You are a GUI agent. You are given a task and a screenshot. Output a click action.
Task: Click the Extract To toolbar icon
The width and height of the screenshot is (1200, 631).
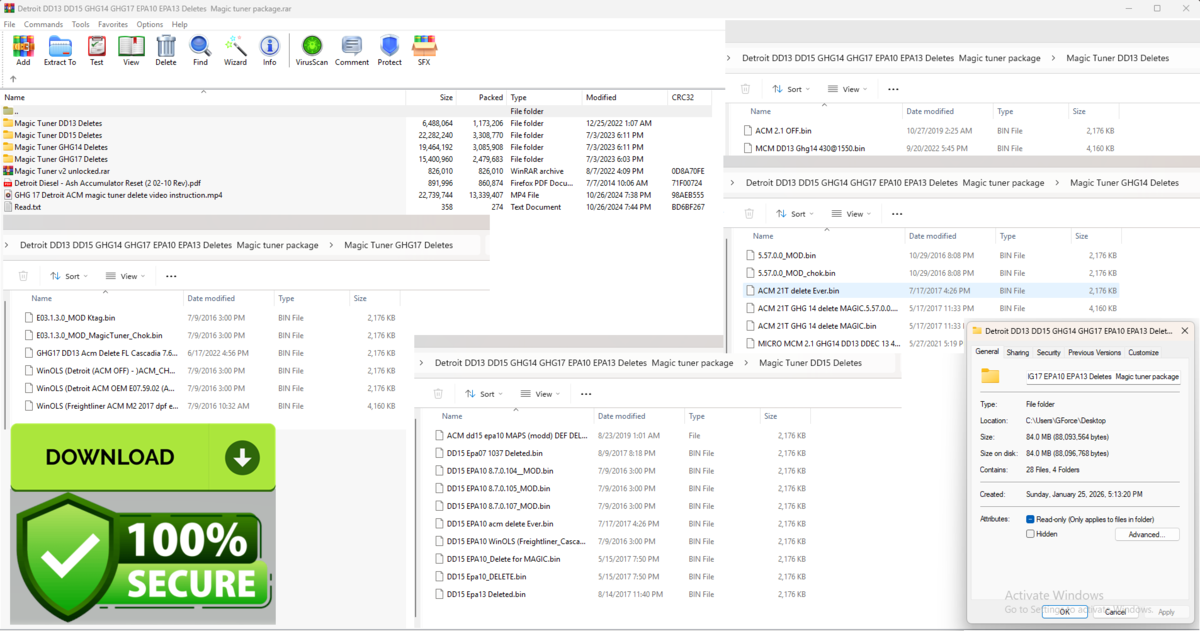(60, 49)
